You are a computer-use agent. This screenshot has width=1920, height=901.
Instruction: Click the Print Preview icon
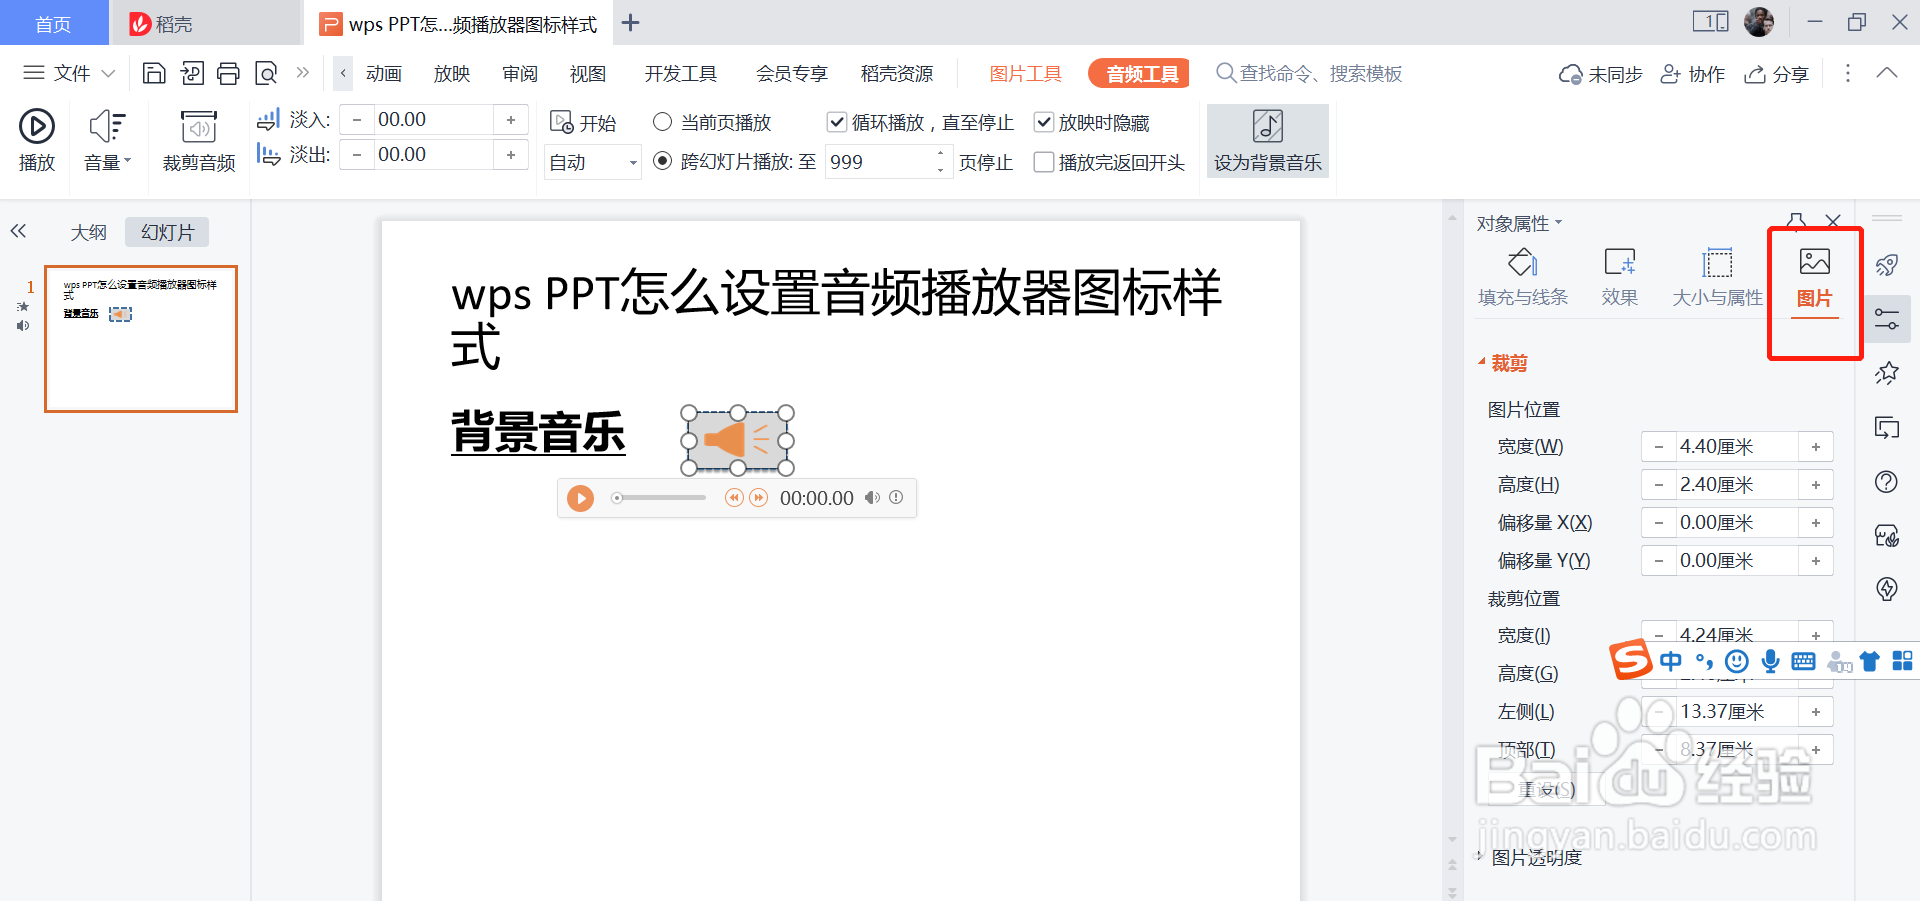(266, 73)
